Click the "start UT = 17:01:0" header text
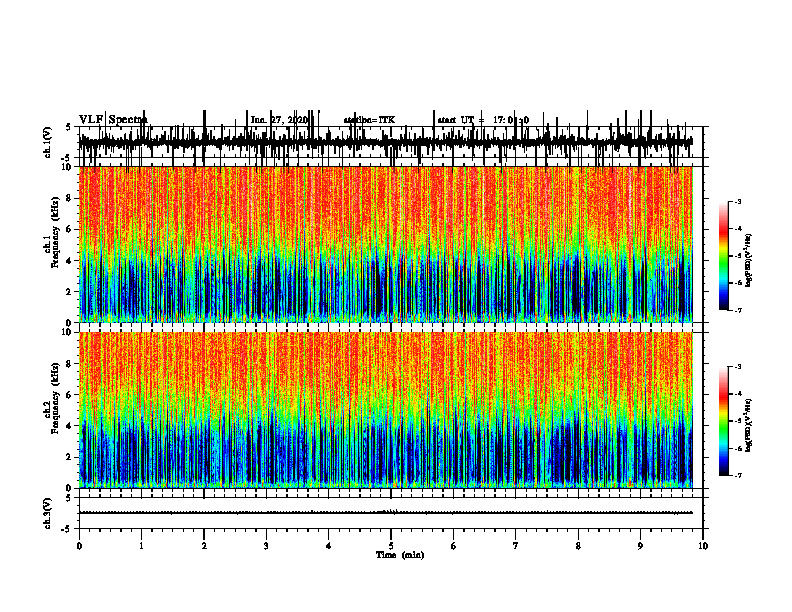792x612 pixels. tap(483, 120)
